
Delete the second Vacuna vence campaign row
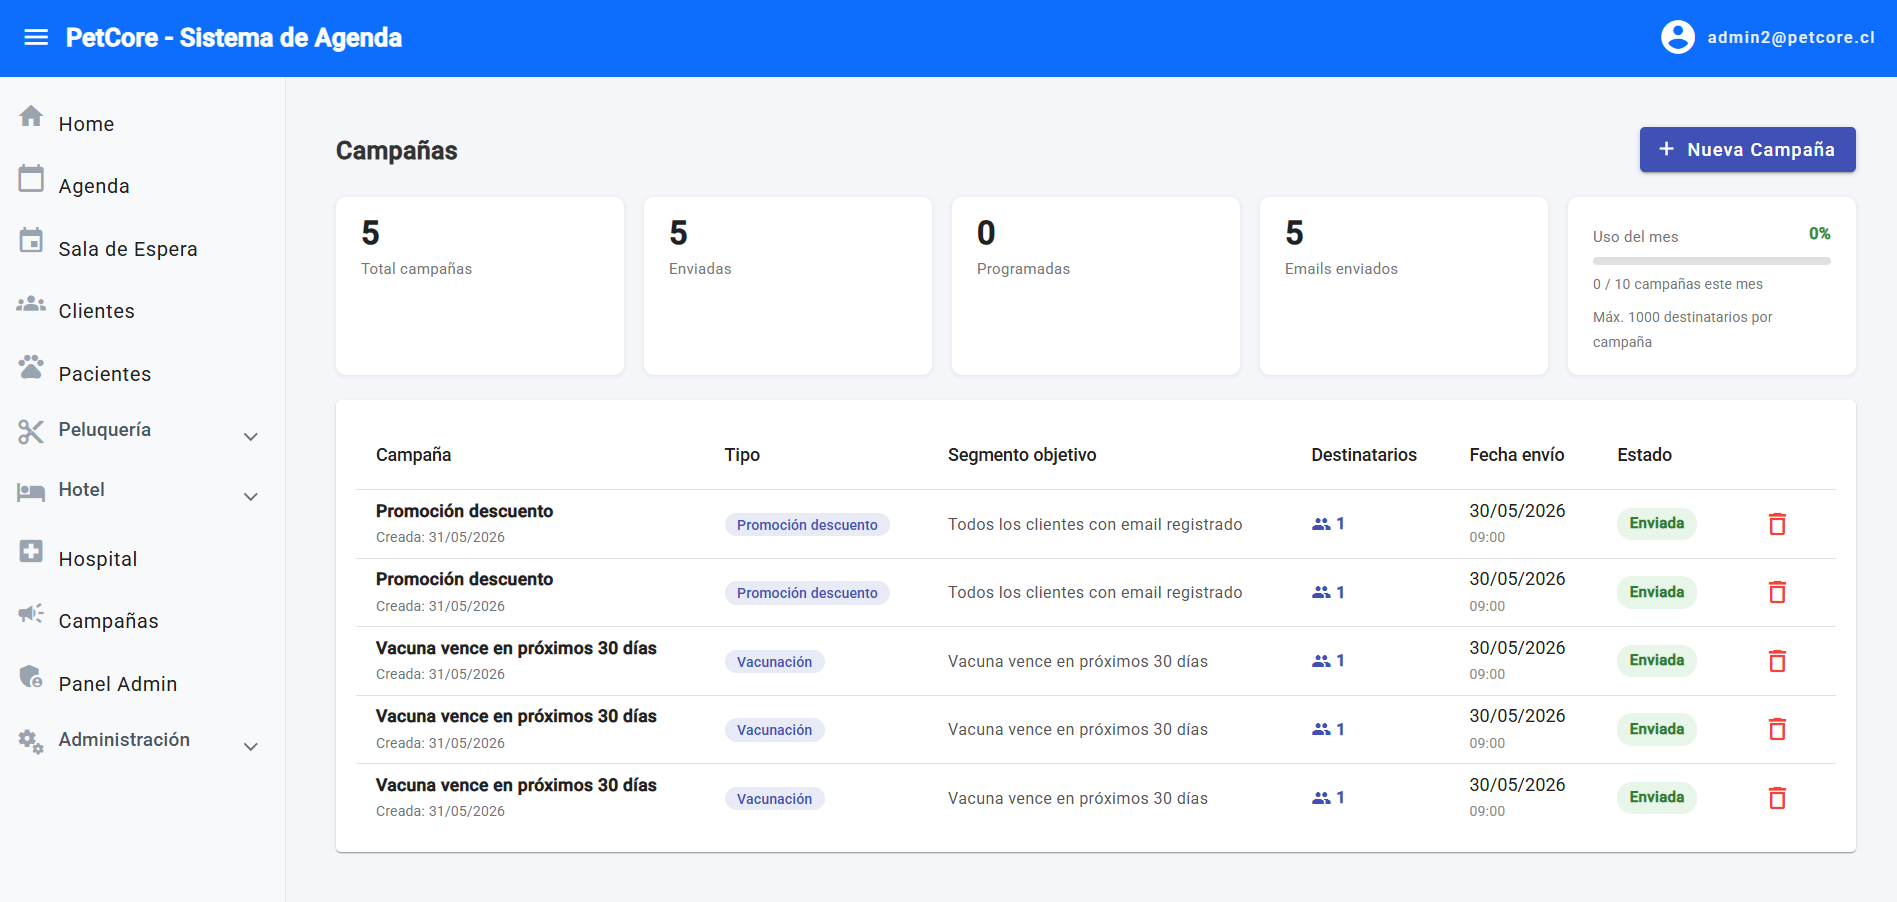(1777, 729)
